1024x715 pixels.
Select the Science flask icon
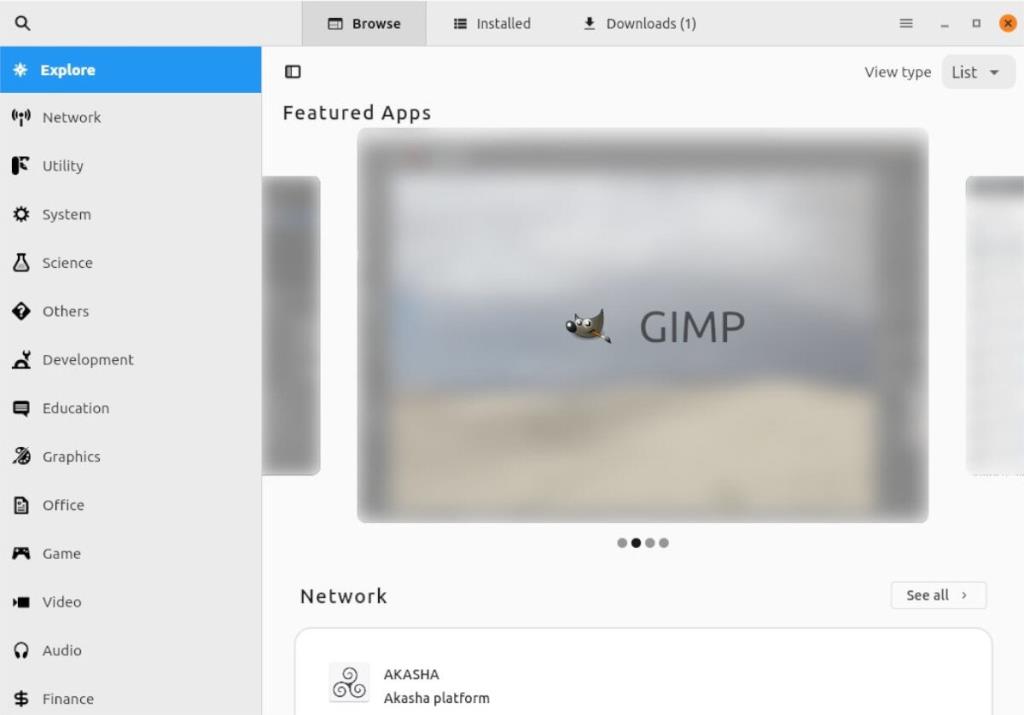pyautogui.click(x=21, y=262)
